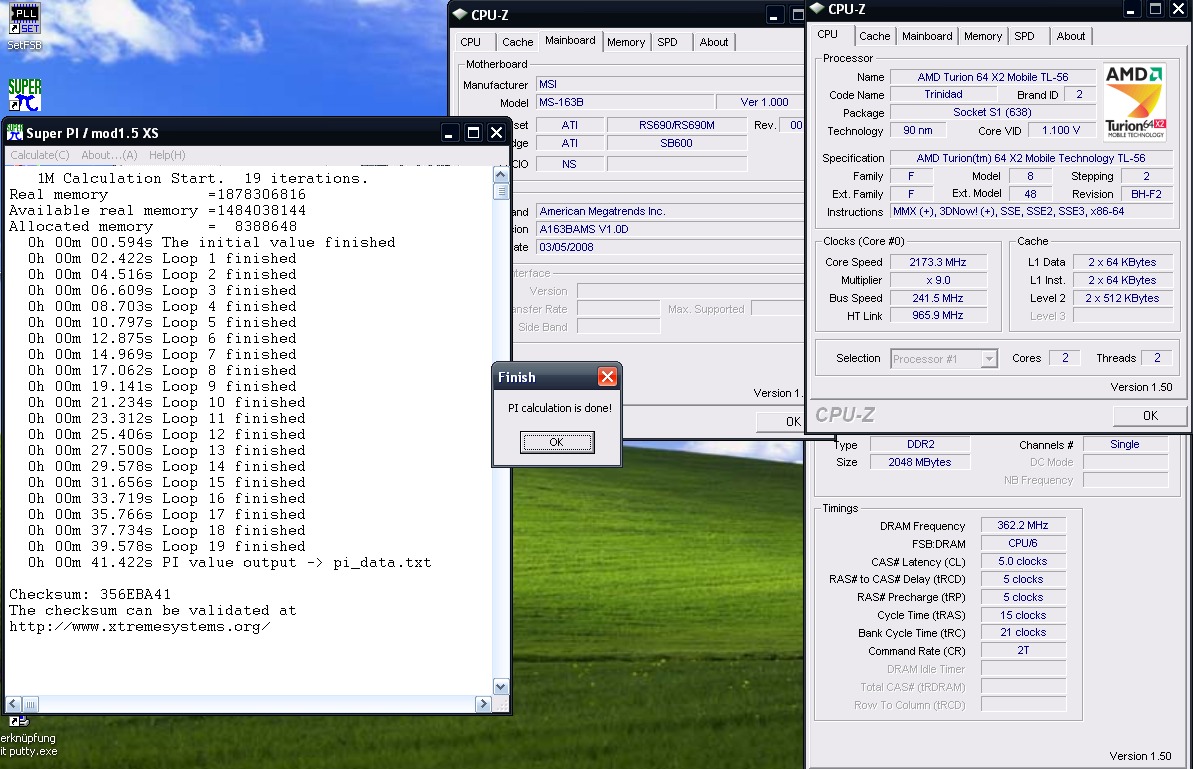Click the processor Name field AMD Turion 64 X2 Mobile TL-56
Screen dimensions: 1193x769
coord(992,77)
